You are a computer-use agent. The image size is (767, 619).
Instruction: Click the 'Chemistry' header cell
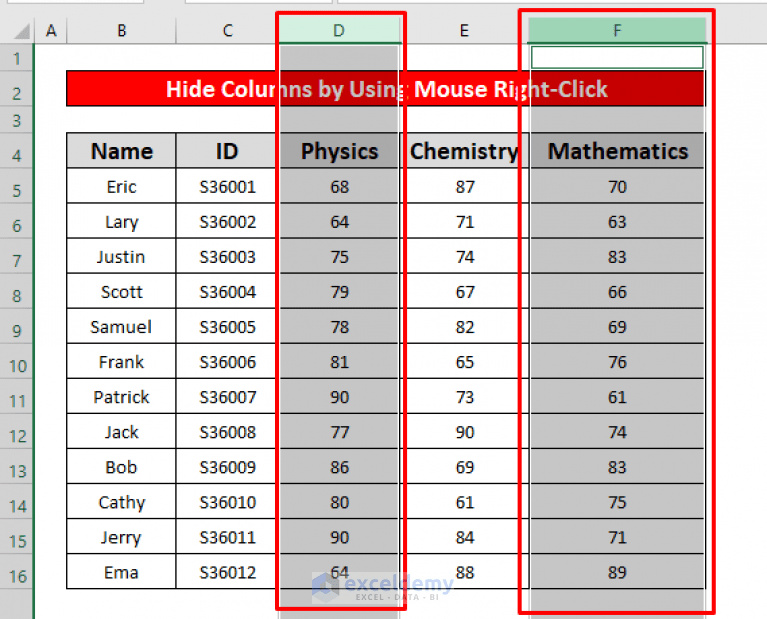pyautogui.click(x=465, y=151)
